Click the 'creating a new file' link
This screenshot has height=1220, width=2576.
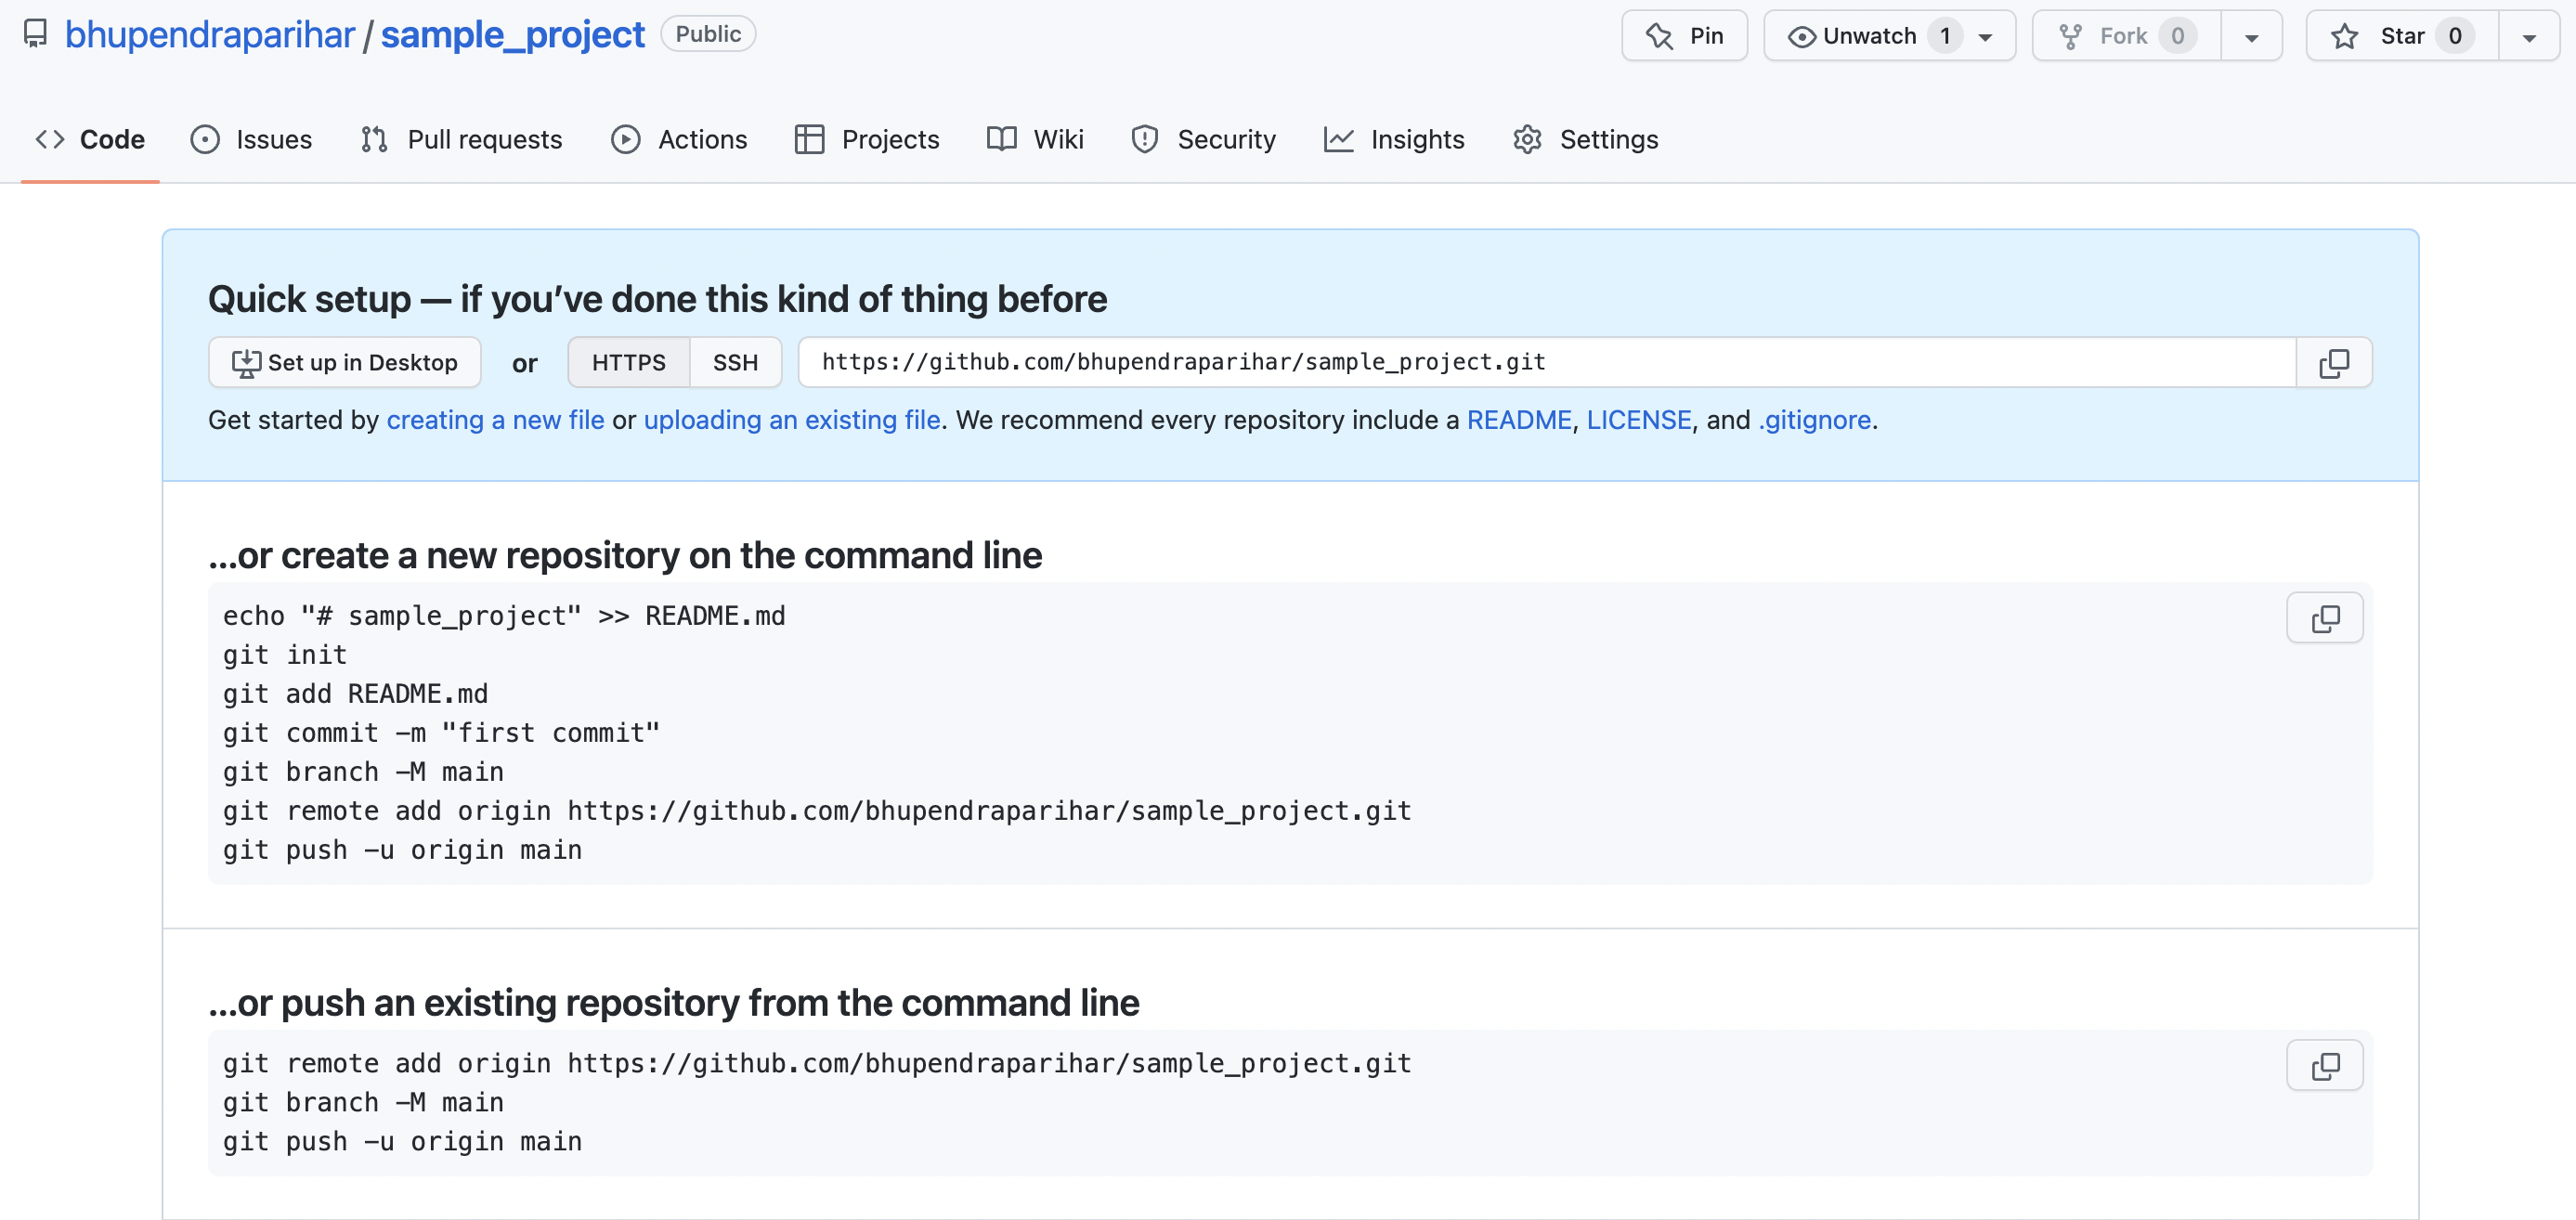pos(495,420)
